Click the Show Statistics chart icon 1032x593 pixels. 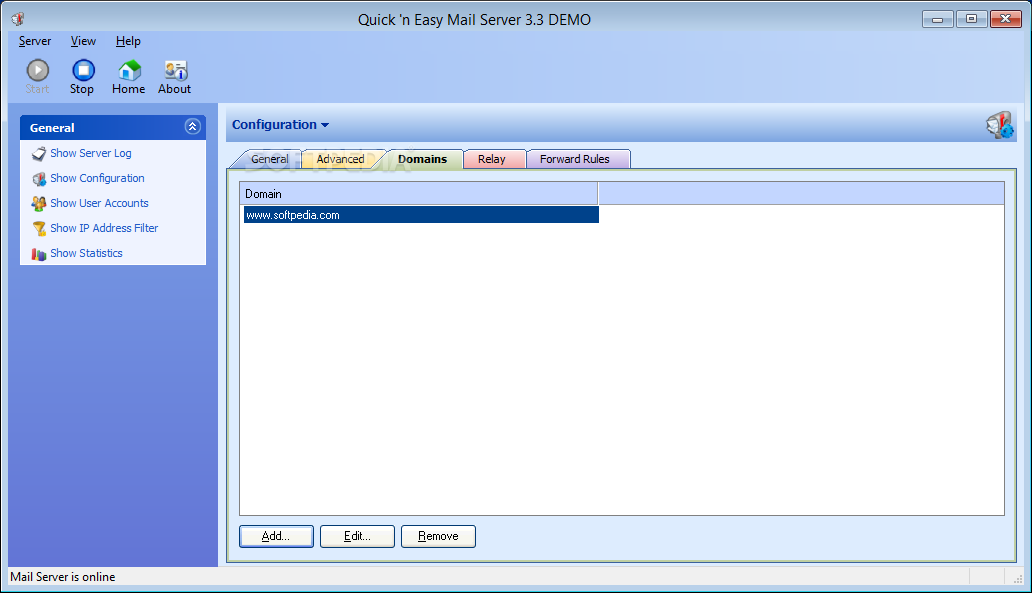pyautogui.click(x=39, y=253)
